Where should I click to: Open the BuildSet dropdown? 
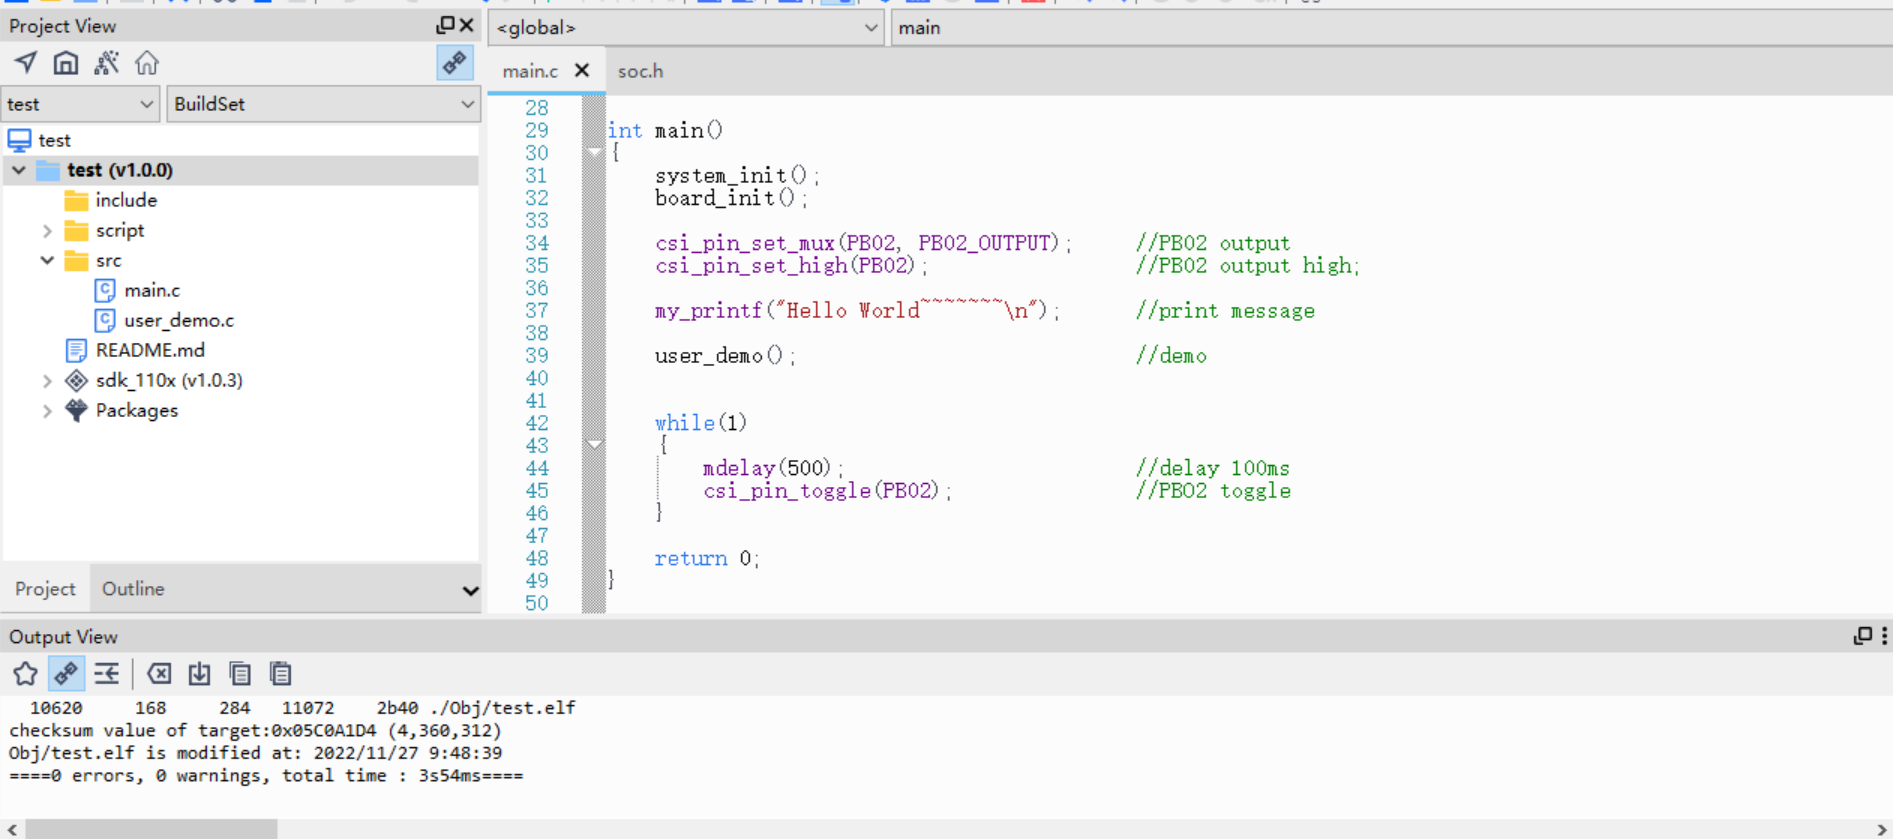click(x=323, y=104)
